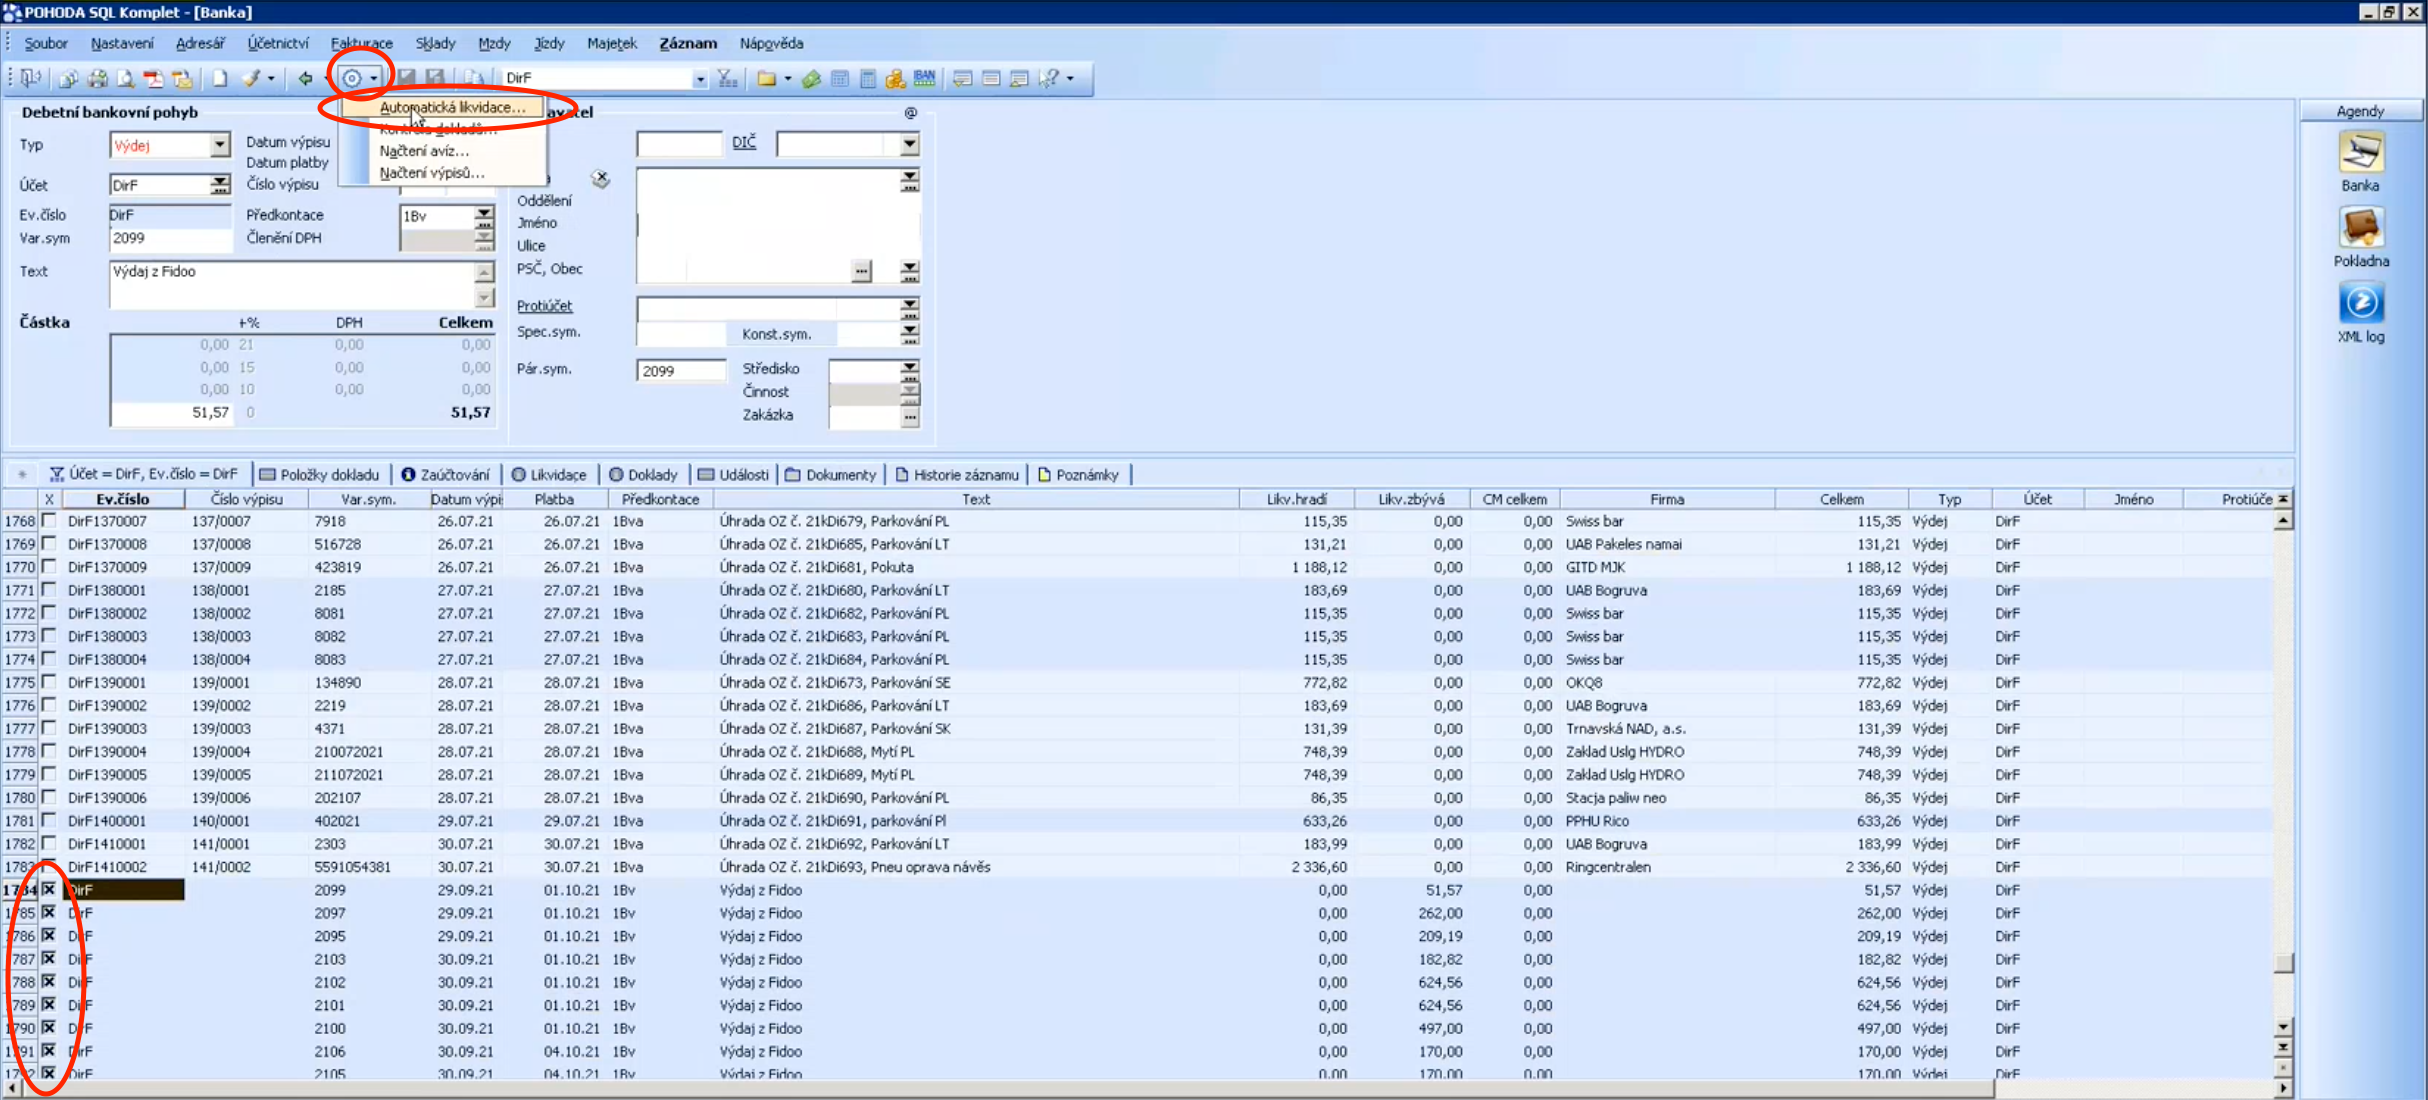
Task: Click the small clear-address icon next to the address box
Action: click(601, 179)
